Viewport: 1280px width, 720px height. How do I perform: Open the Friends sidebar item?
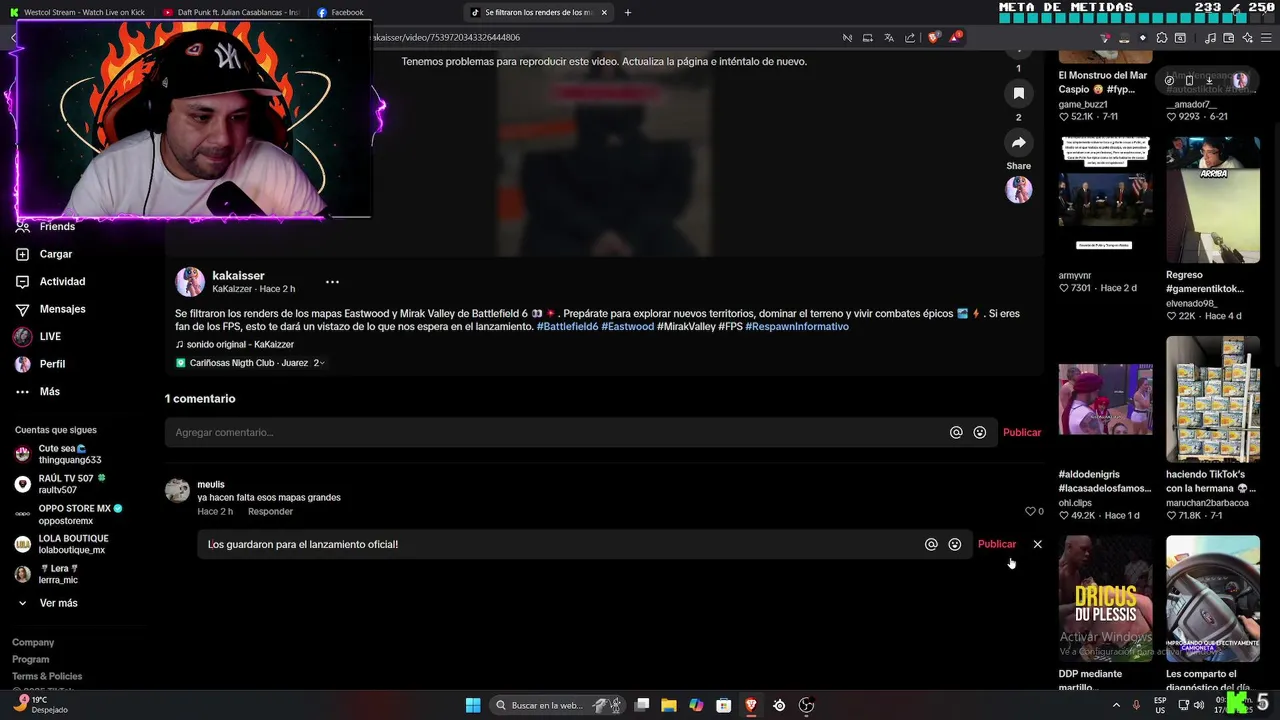(45, 227)
